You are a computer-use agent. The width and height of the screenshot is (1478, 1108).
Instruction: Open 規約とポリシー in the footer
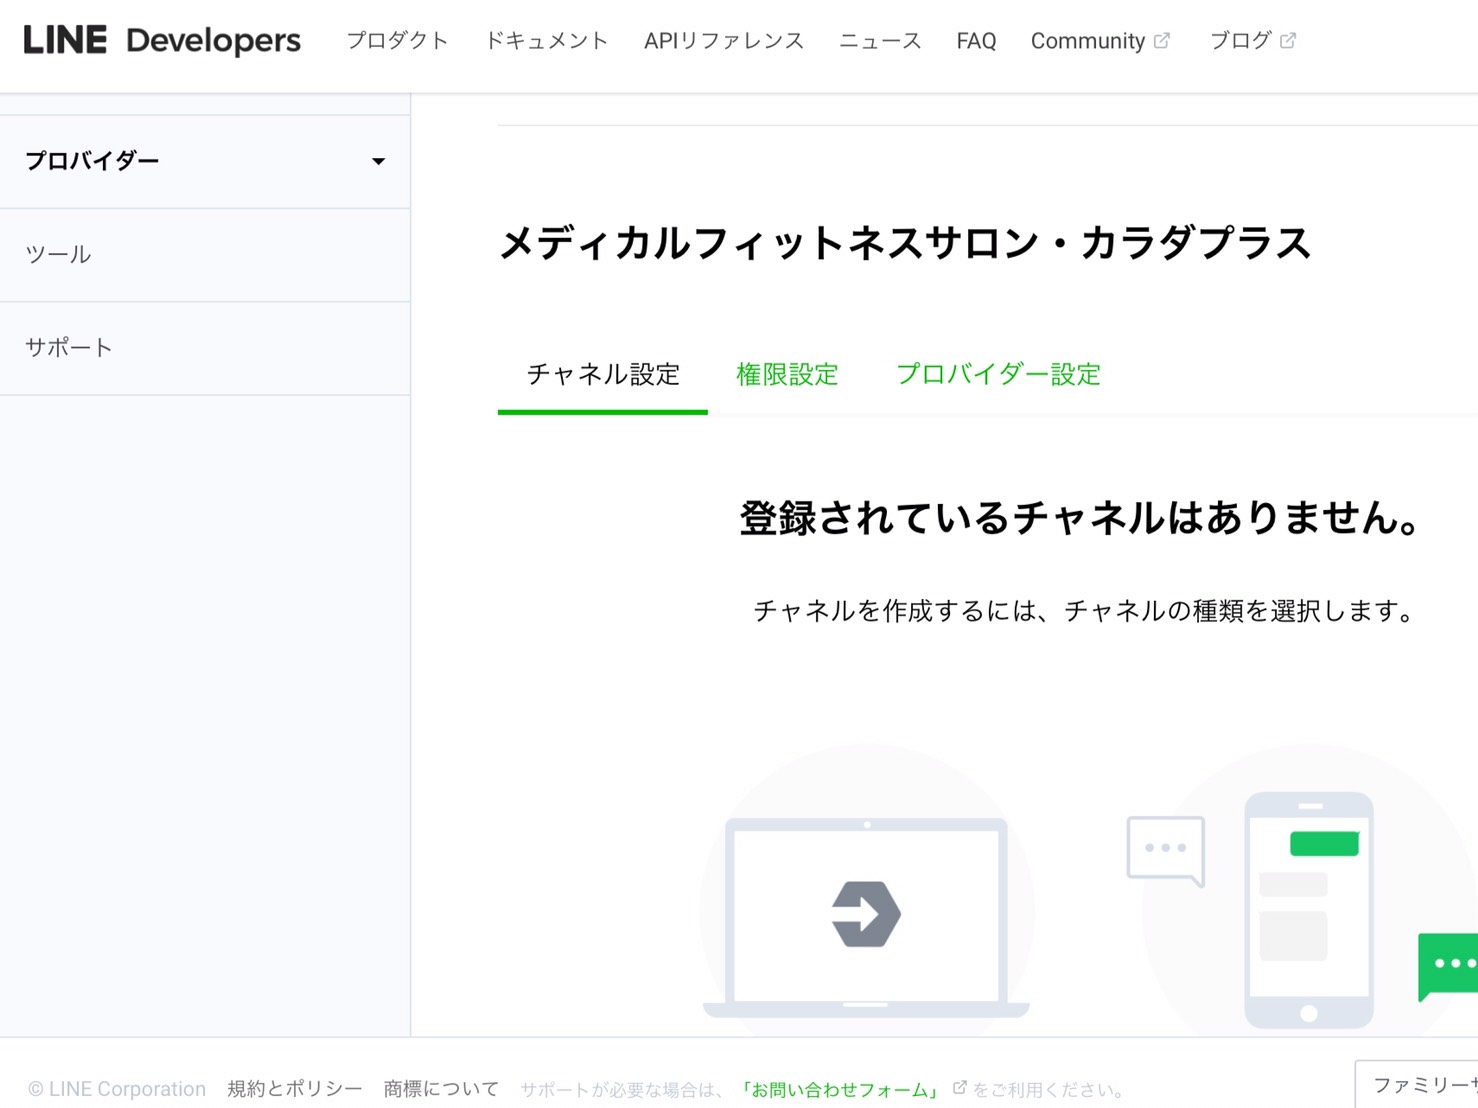[294, 1089]
